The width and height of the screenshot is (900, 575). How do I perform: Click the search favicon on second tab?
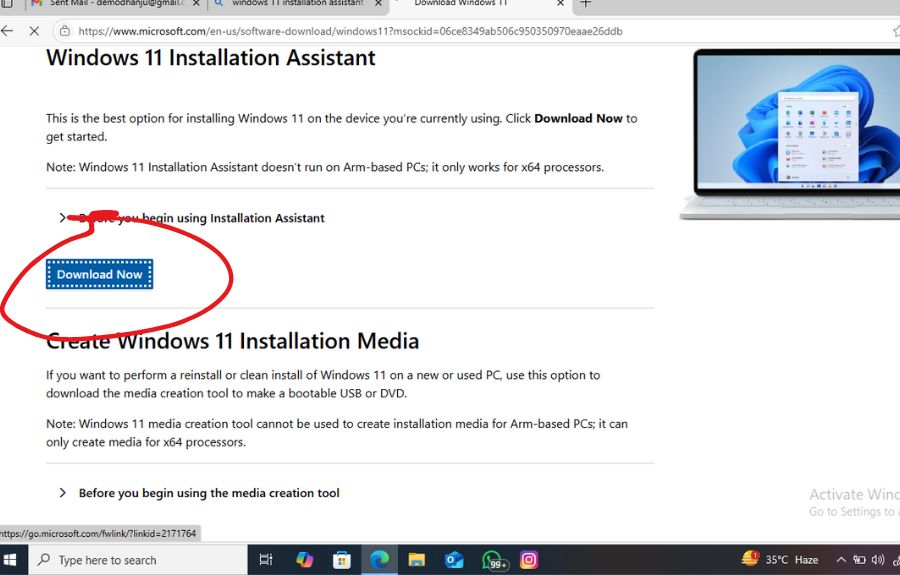pyautogui.click(x=219, y=3)
